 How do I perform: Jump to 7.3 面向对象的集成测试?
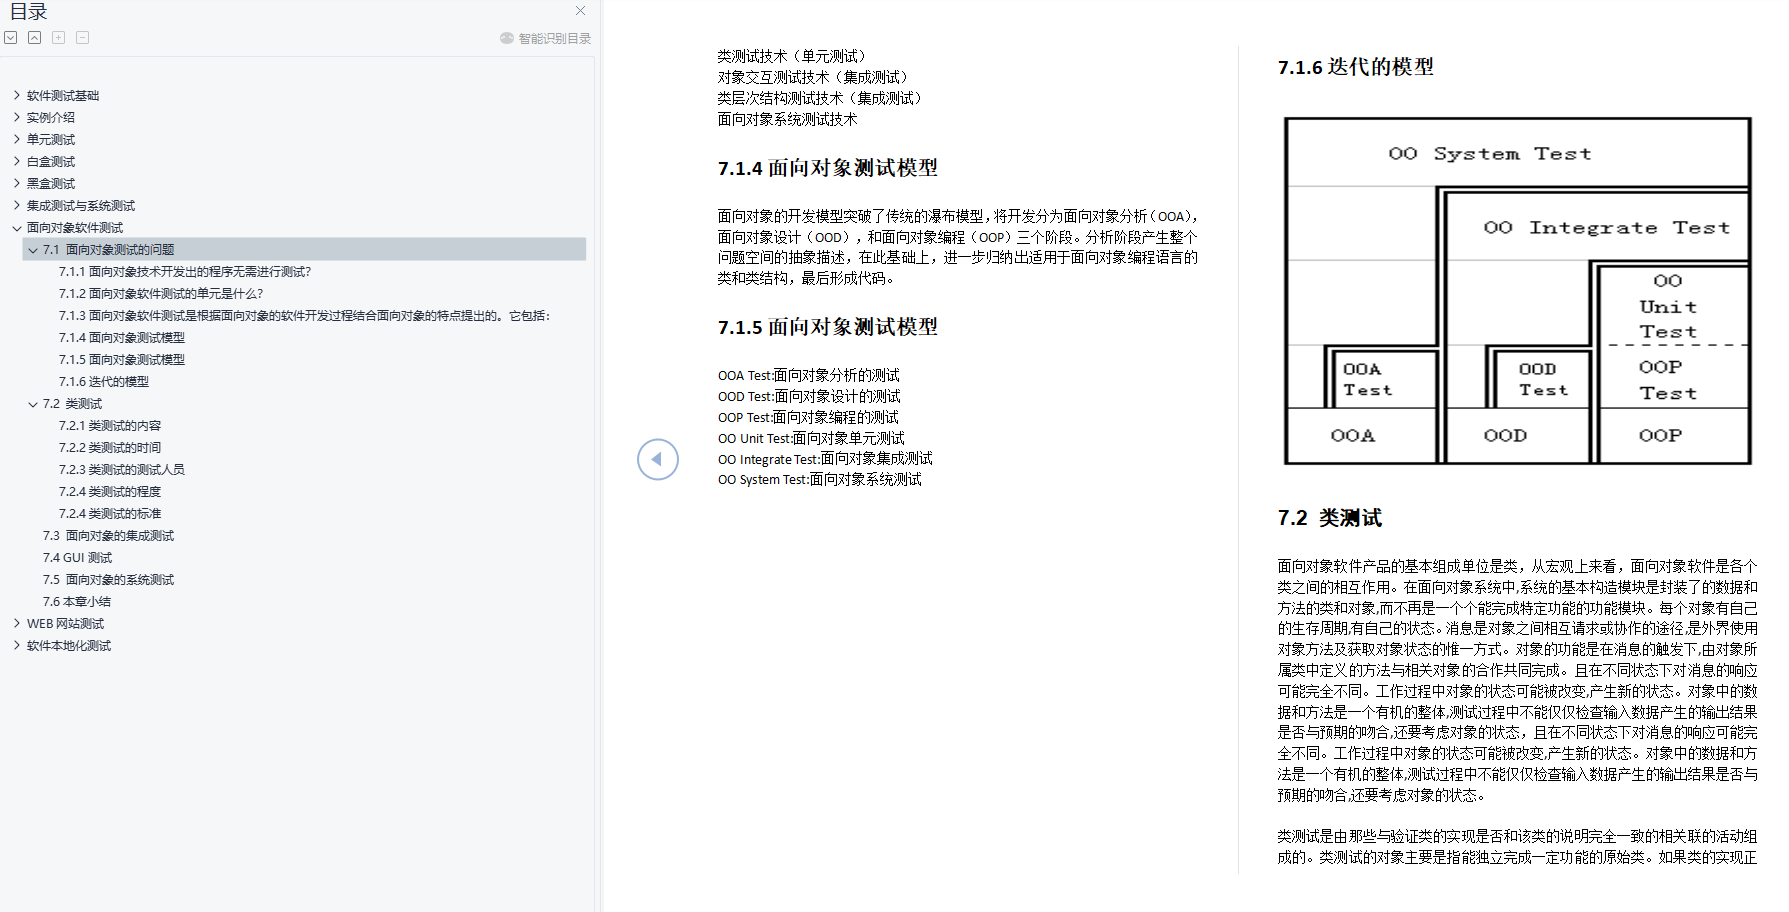point(106,535)
